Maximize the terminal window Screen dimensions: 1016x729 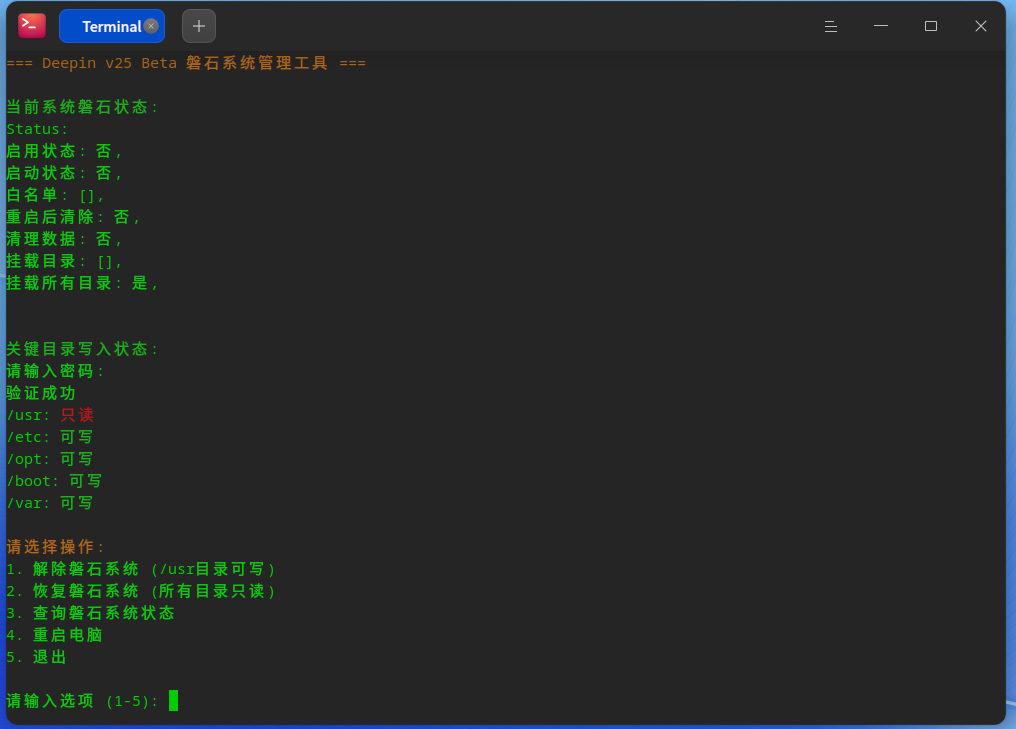click(930, 26)
